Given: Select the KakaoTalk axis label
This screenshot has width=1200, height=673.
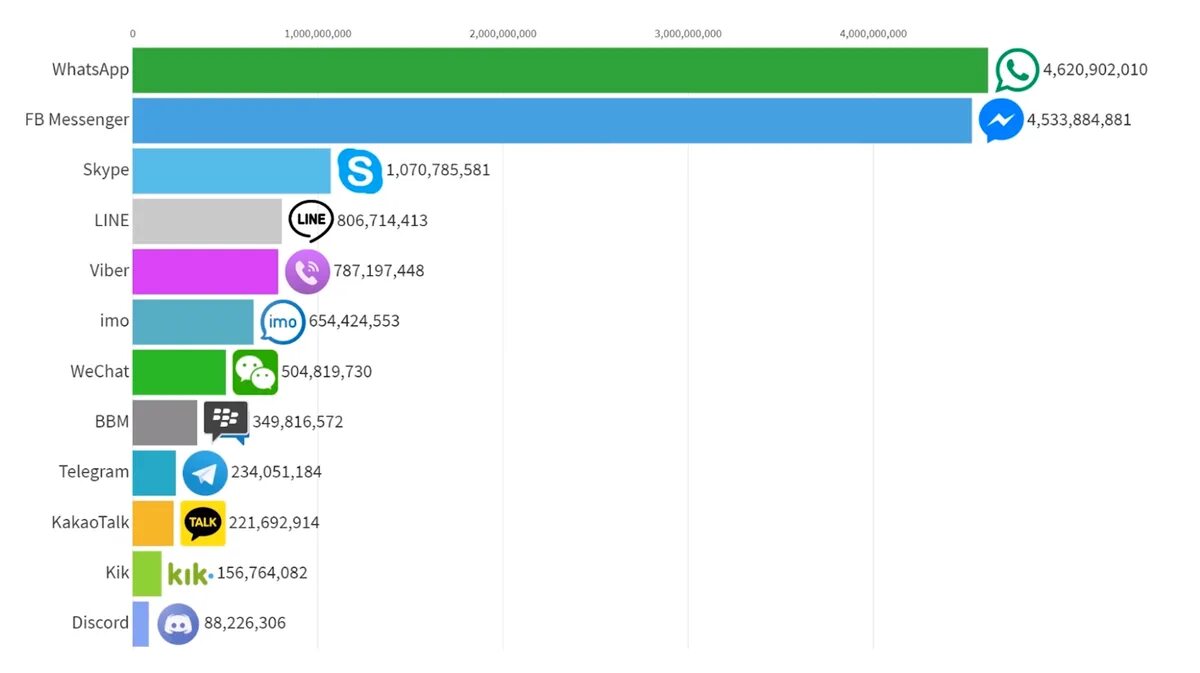Looking at the screenshot, I should [90, 522].
